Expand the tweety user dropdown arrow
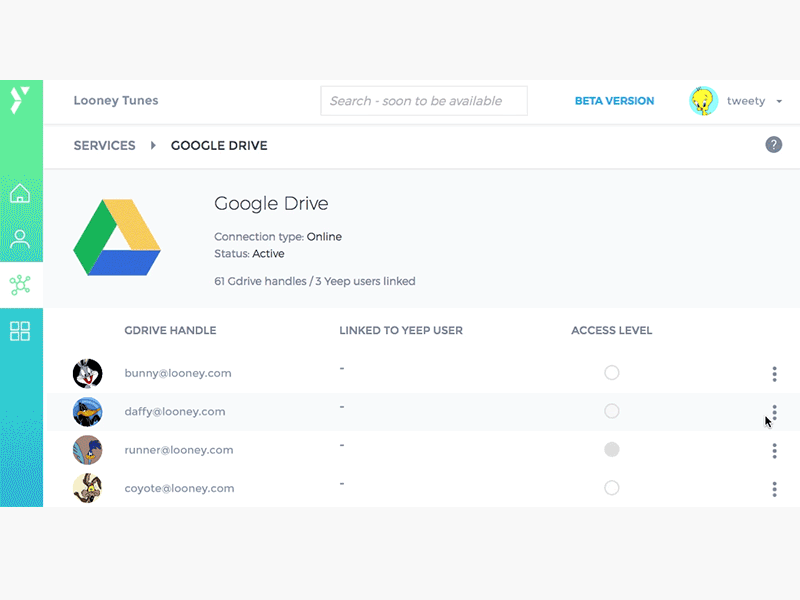 (779, 101)
